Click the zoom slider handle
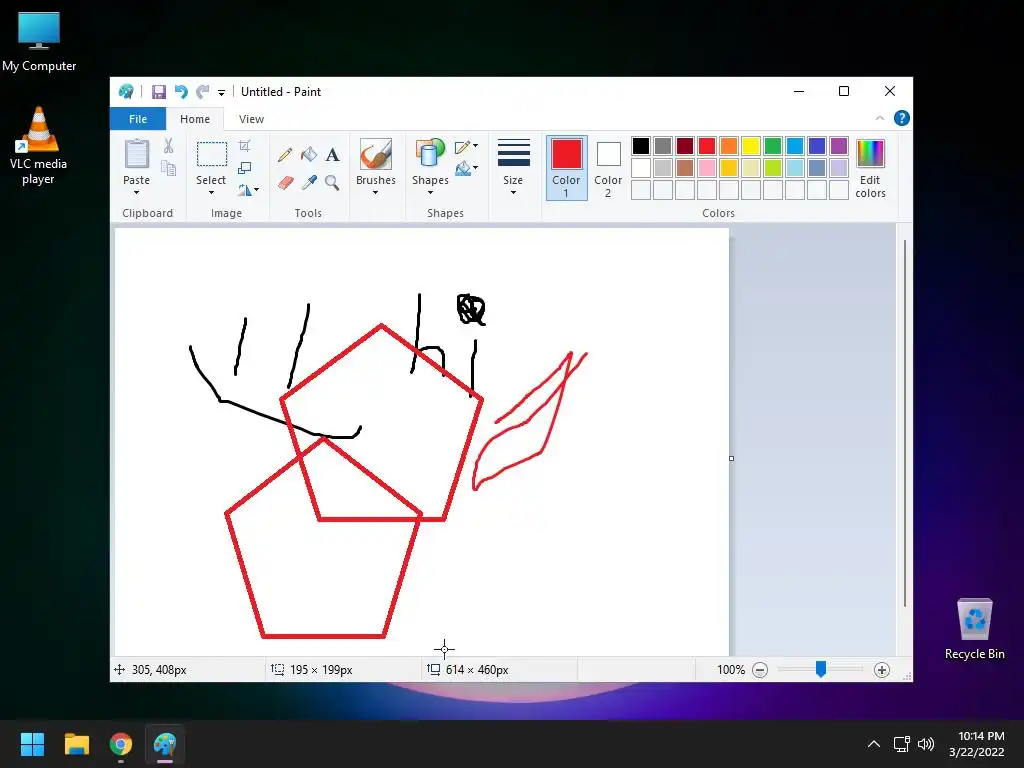This screenshot has width=1024, height=768. (x=821, y=669)
